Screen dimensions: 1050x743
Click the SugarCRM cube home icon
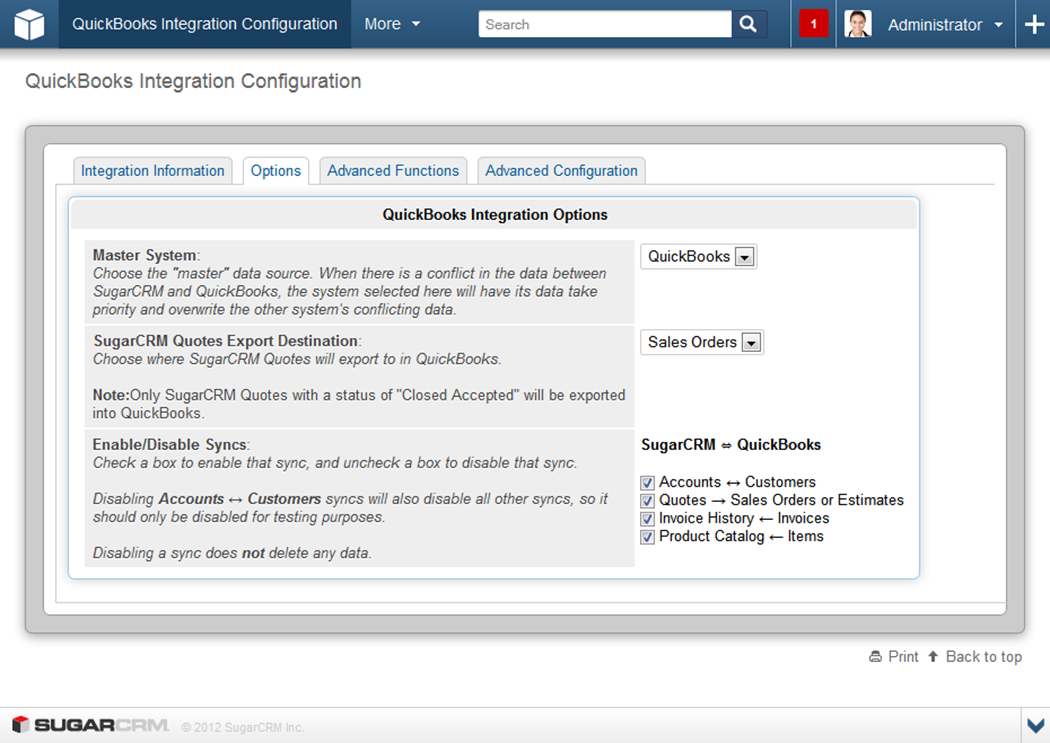tap(29, 25)
